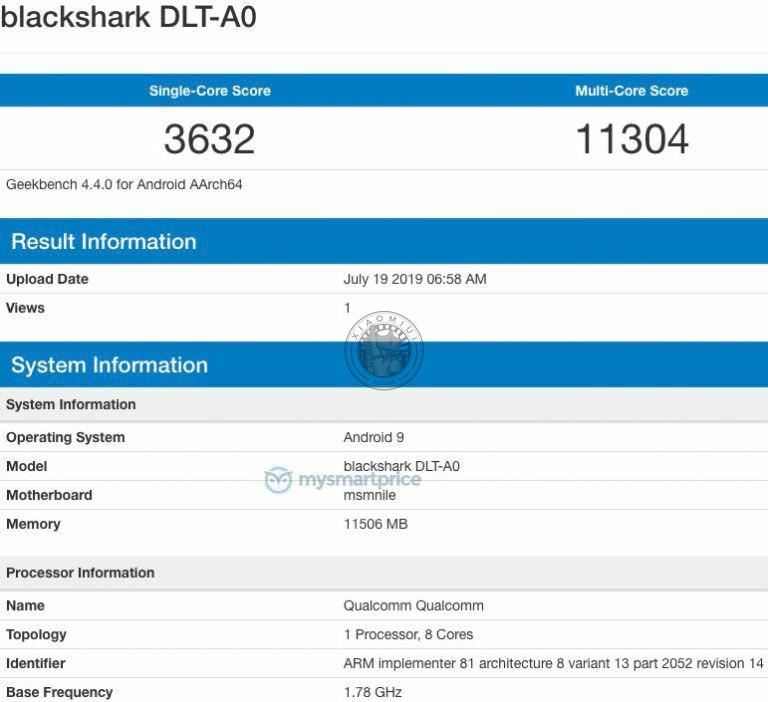
Task: Select the ARM implementer 81 identifier value
Action: [x=553, y=664]
